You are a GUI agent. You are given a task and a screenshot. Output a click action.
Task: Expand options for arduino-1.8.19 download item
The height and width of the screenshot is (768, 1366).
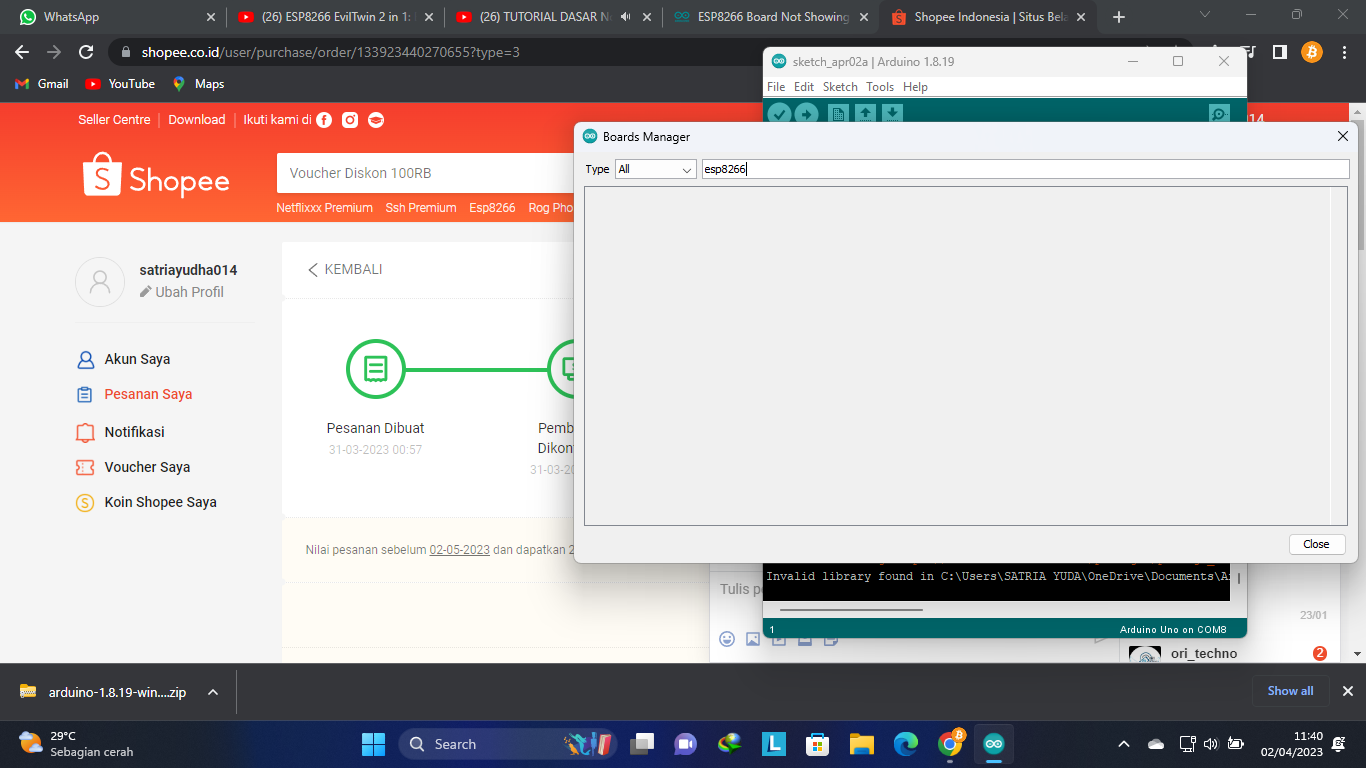pos(212,692)
